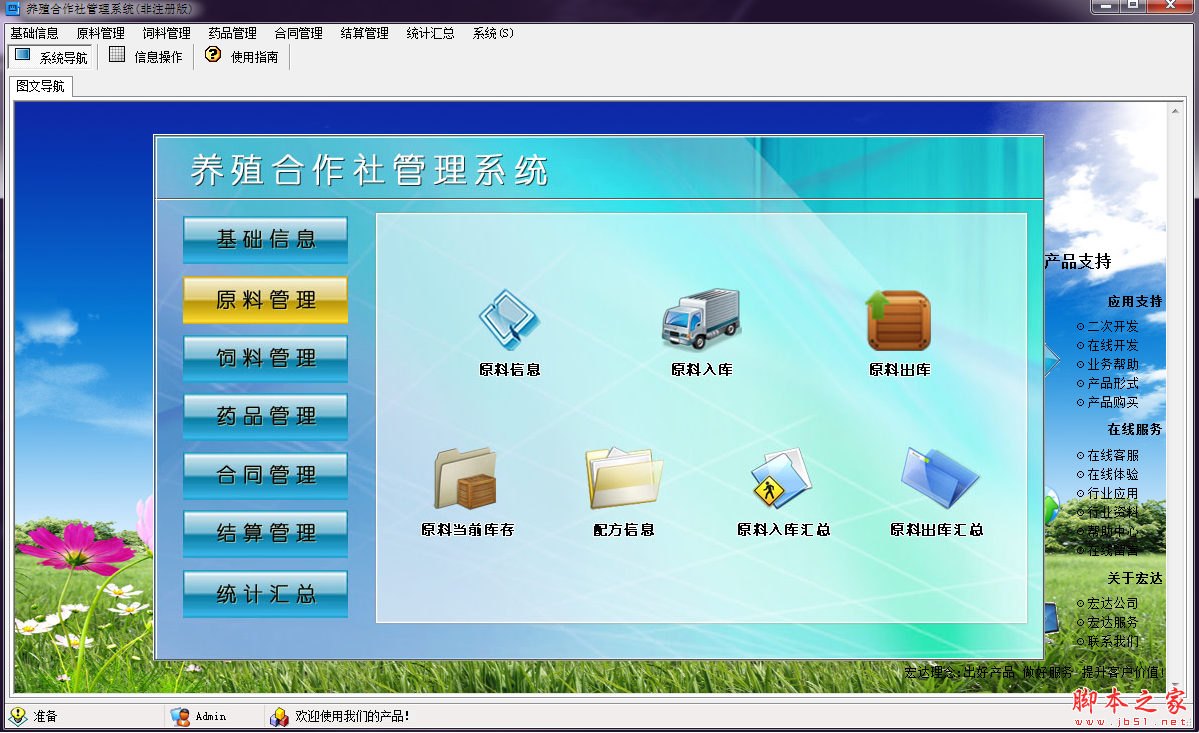Open the 统计汇总 menu

[x=431, y=34]
